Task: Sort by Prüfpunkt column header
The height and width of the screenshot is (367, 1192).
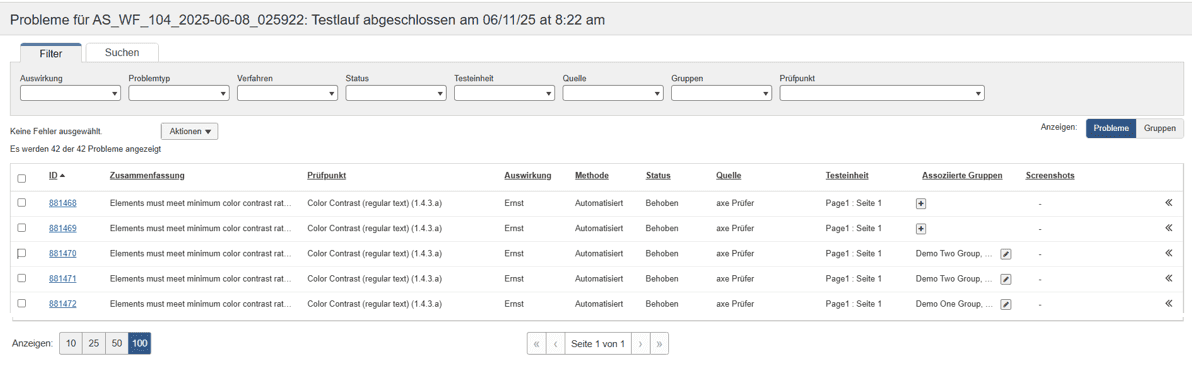Action: tap(326, 176)
